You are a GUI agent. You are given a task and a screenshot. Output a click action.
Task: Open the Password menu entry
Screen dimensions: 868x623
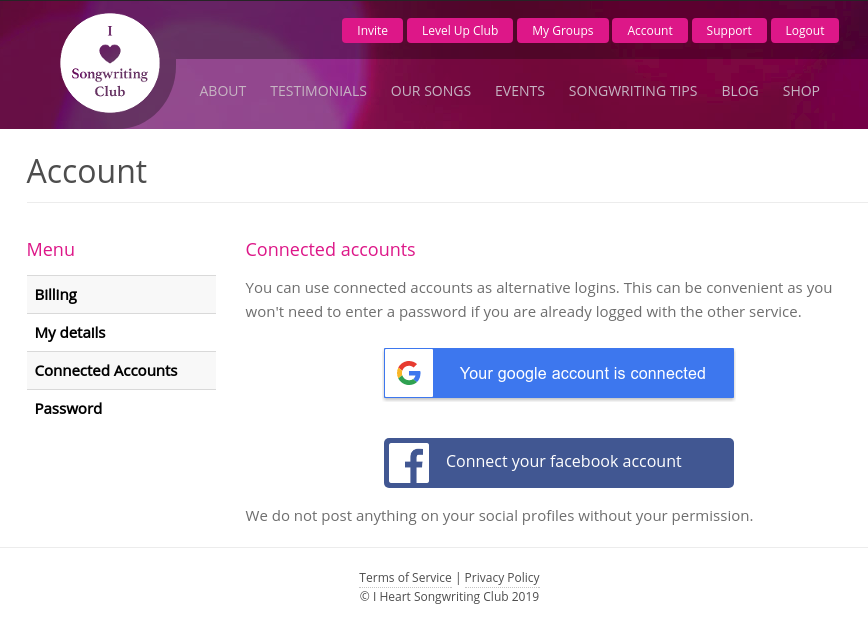[x=69, y=409]
